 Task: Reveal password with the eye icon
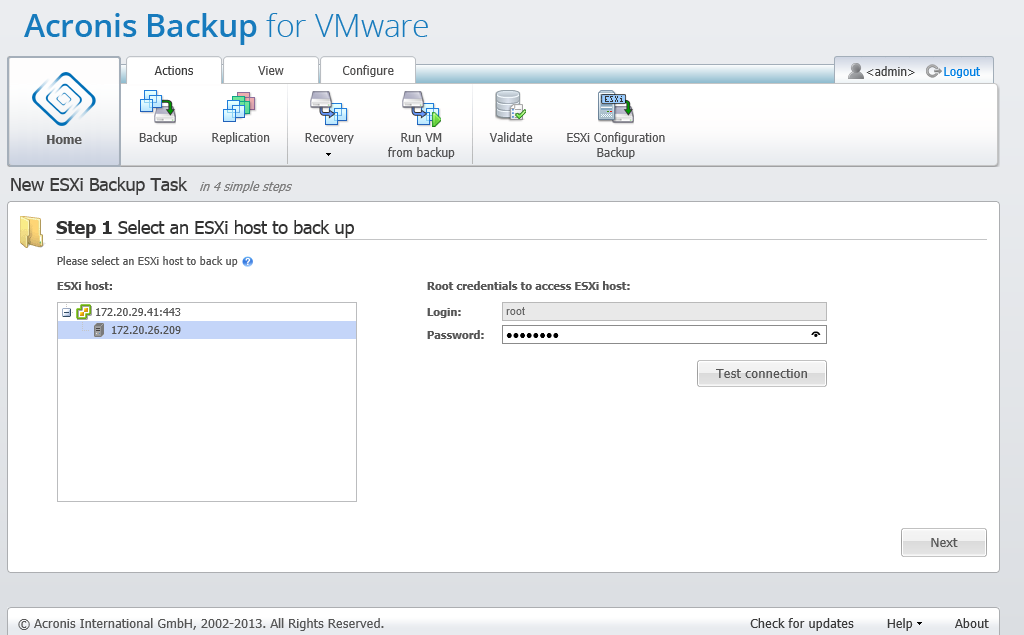point(816,334)
